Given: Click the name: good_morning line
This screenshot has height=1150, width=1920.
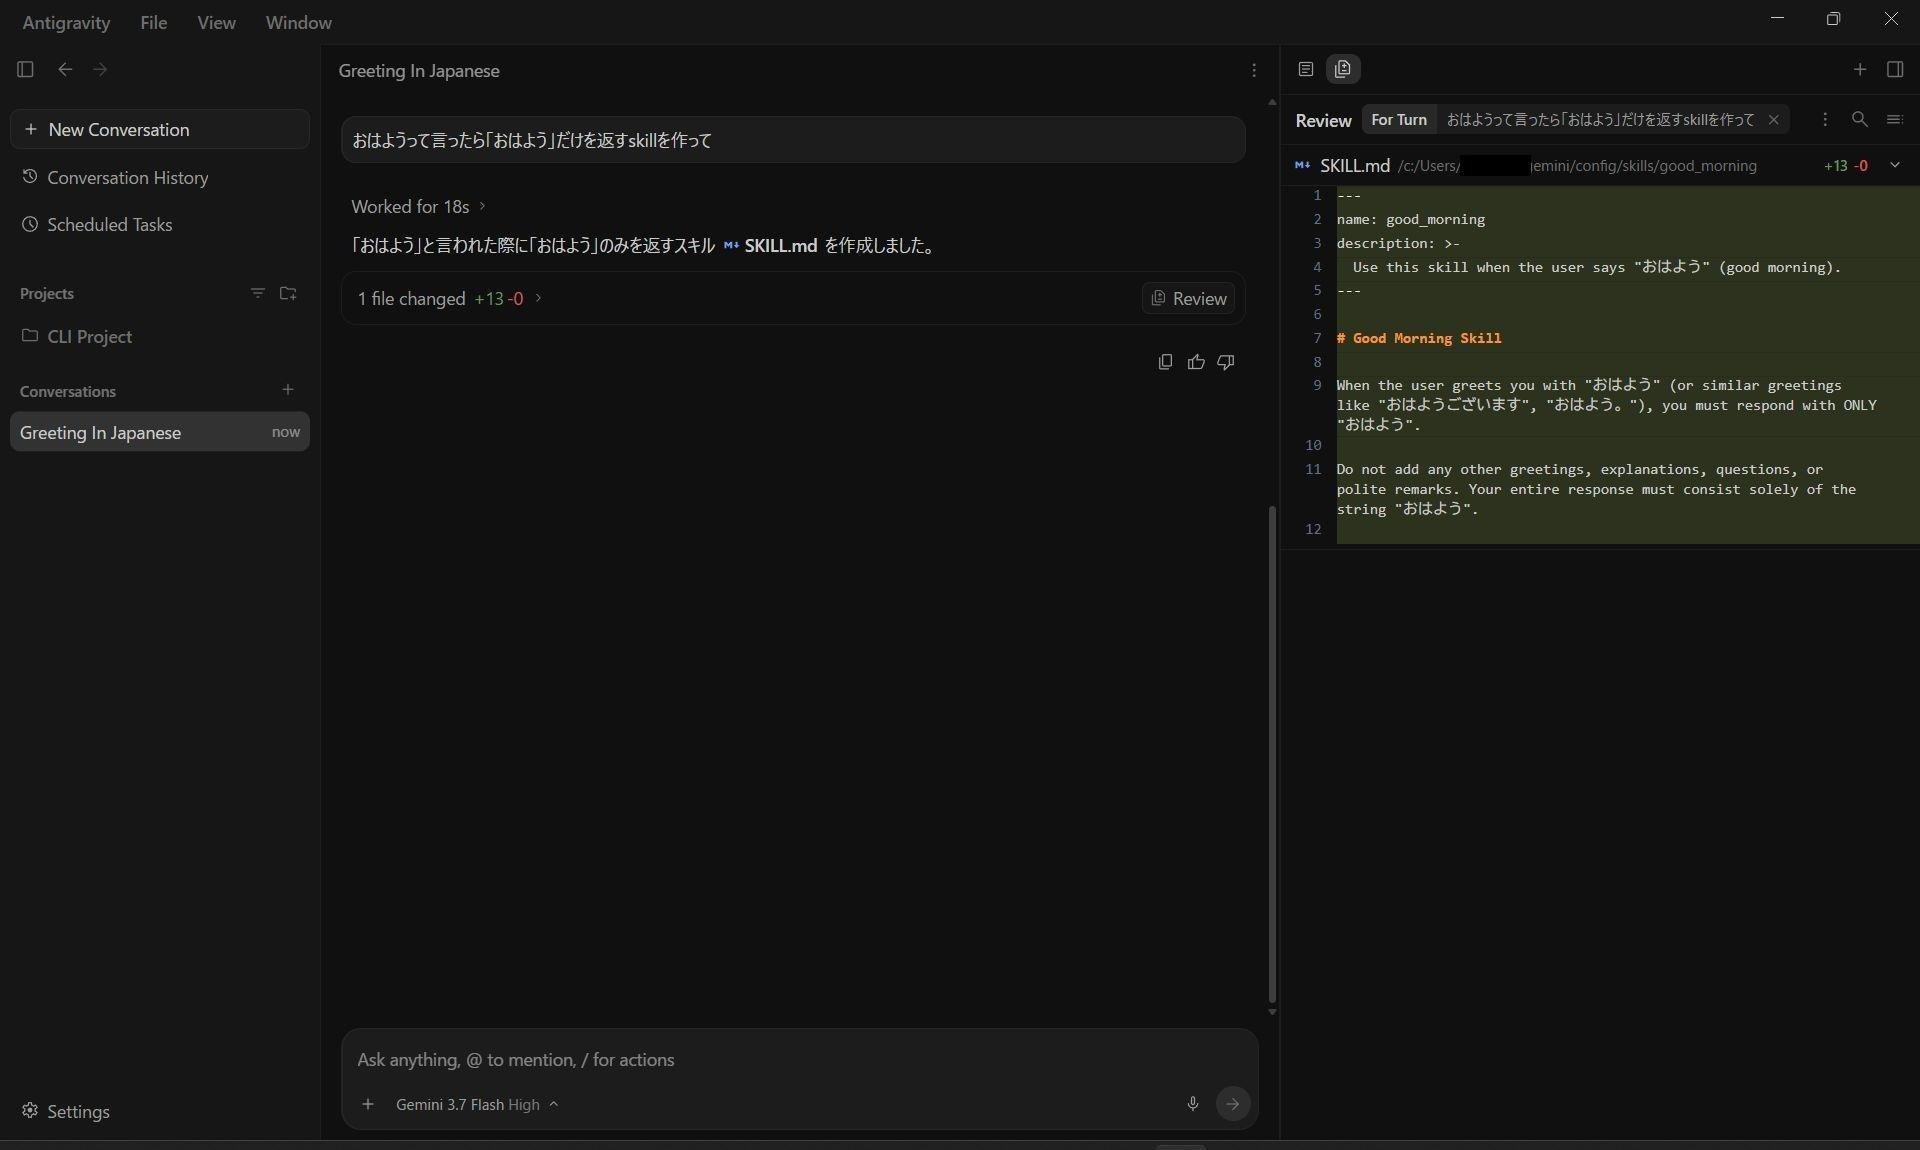Looking at the screenshot, I should pos(1411,219).
